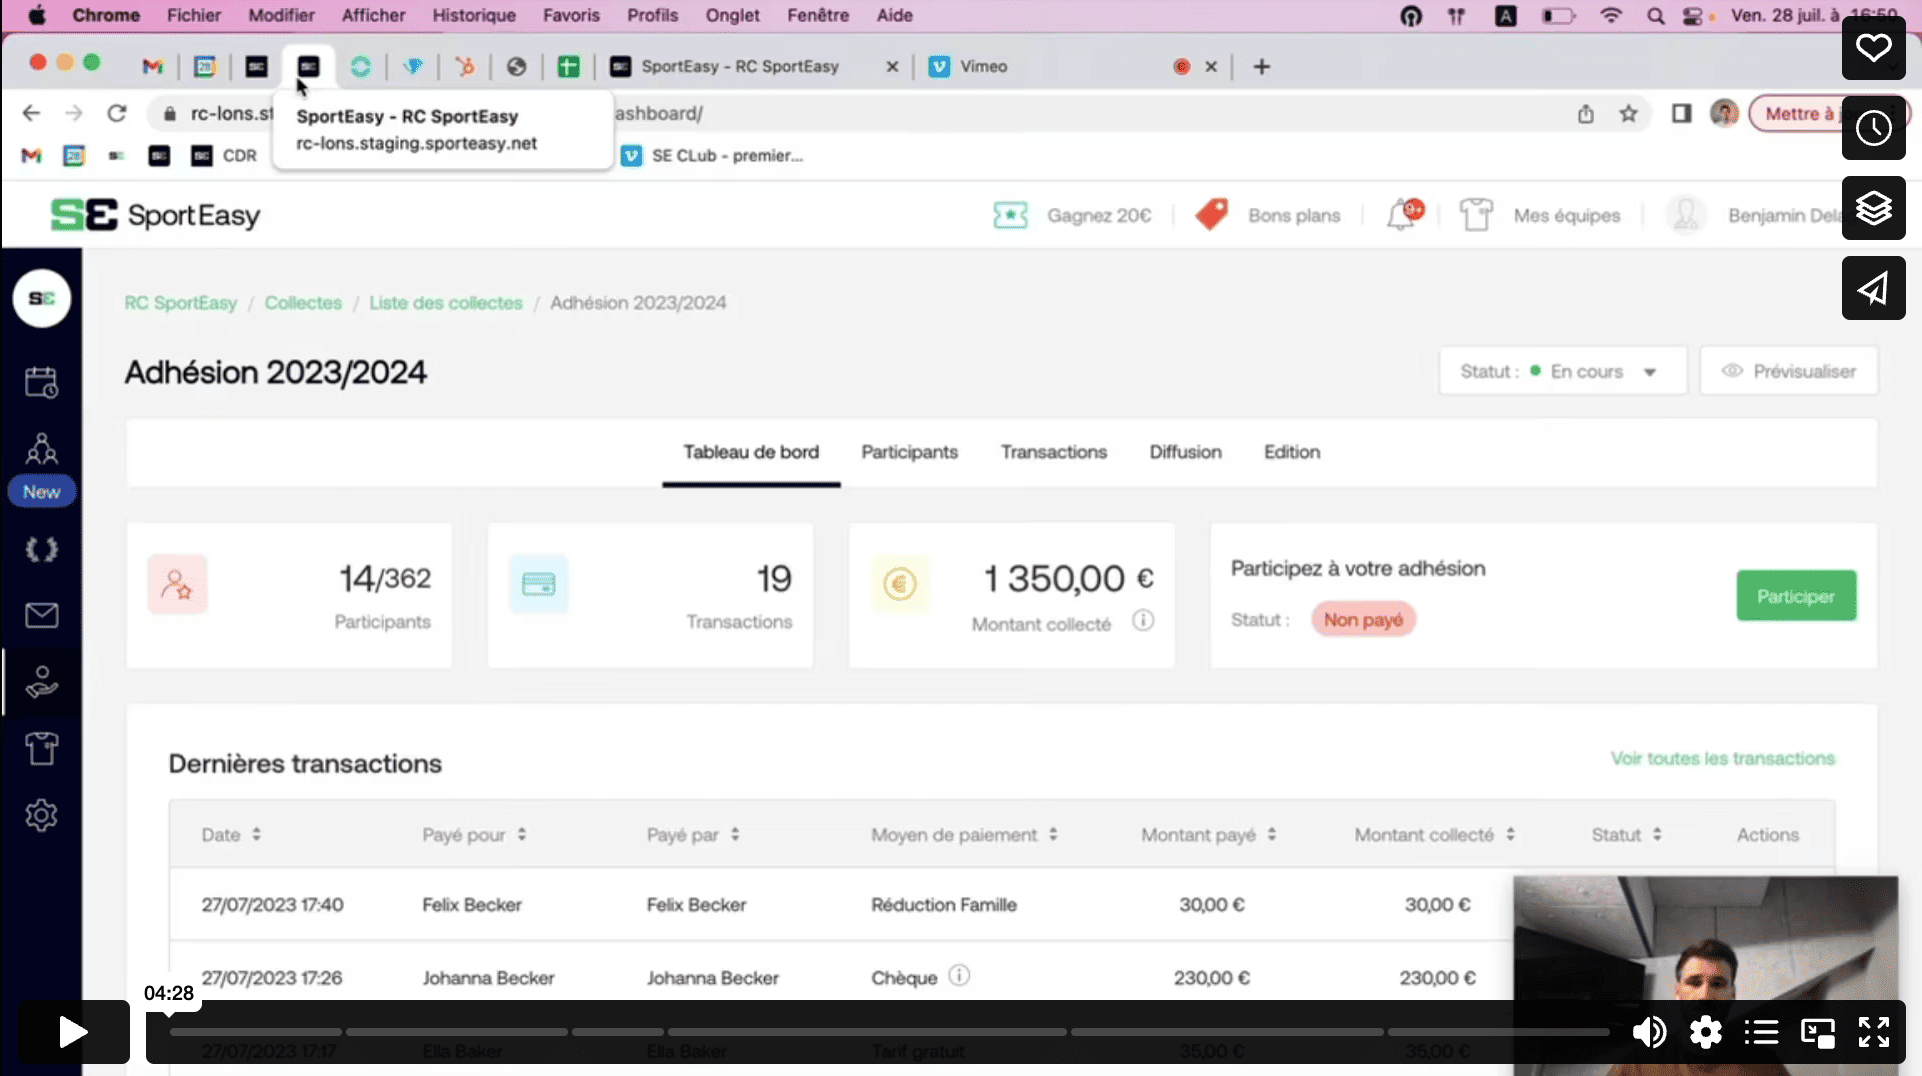
Task: Open the Statut En cours dropdown
Action: (x=1562, y=371)
